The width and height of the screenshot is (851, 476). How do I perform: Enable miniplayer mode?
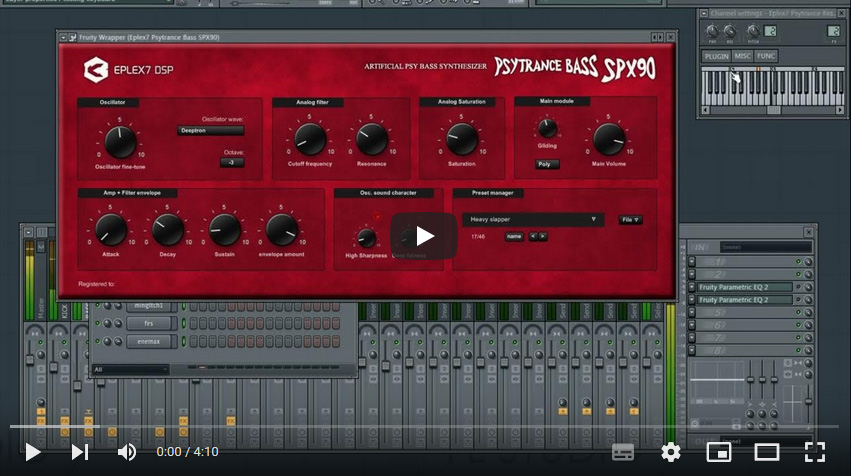coord(719,452)
